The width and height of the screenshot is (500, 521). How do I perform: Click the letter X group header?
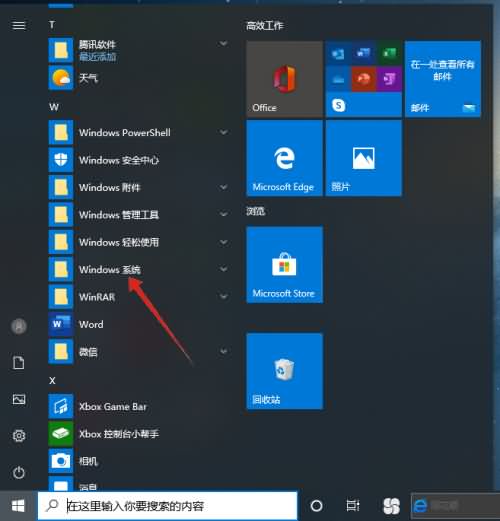(52, 381)
